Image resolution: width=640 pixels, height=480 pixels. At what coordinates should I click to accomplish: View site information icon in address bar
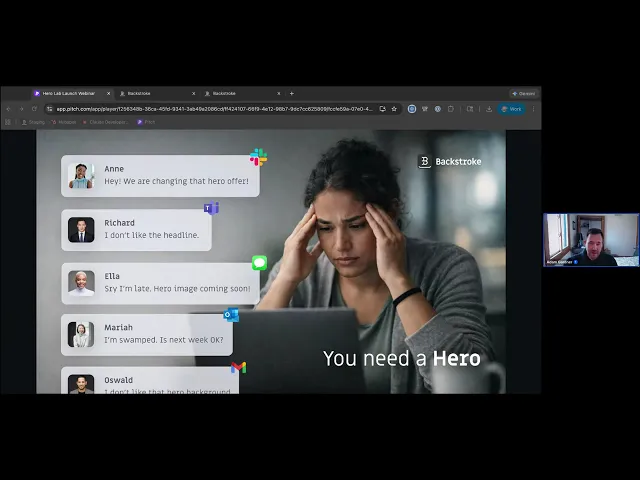tap(49, 109)
